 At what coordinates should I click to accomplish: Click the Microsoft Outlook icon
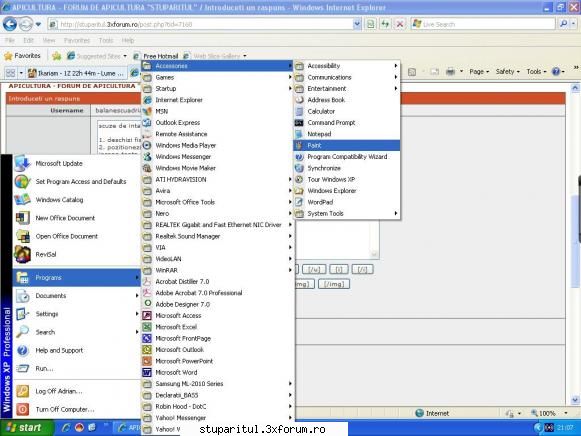[147, 350]
